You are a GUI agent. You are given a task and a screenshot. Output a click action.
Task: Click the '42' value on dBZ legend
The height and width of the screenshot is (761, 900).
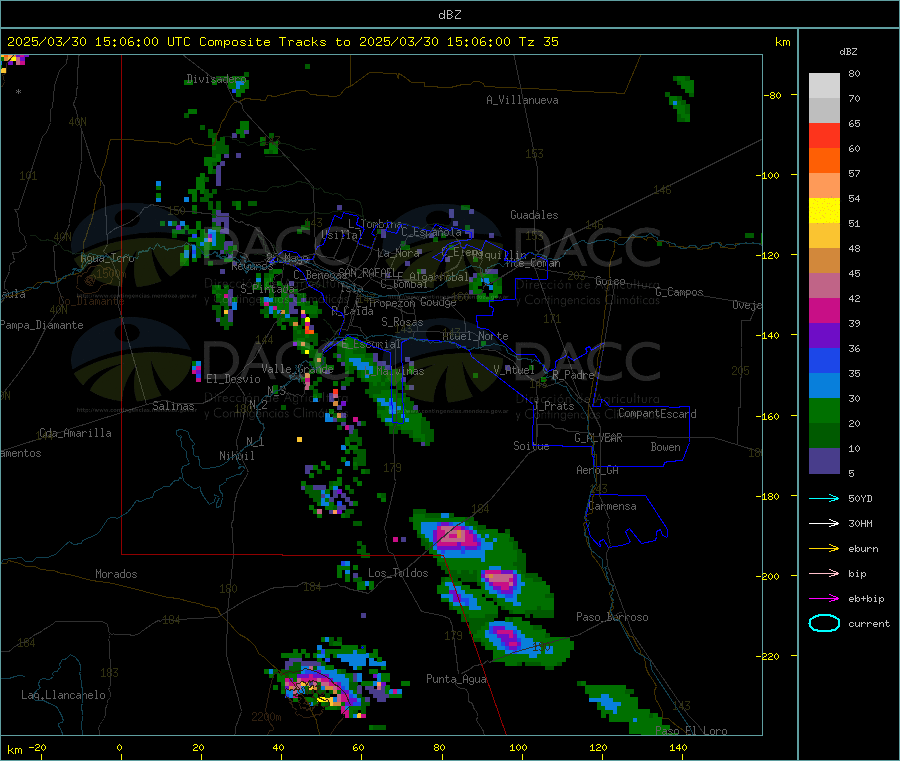point(854,298)
